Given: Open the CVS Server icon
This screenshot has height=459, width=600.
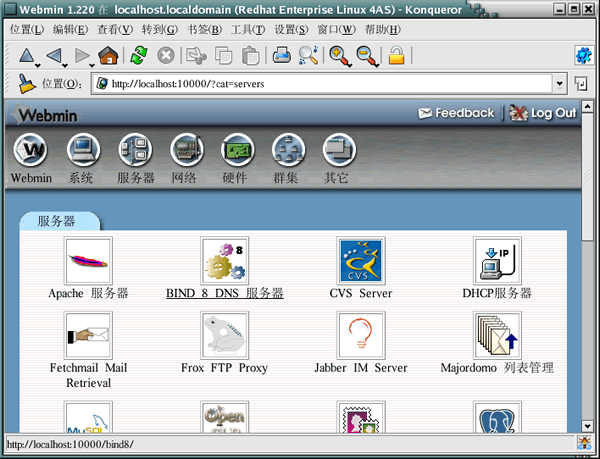Looking at the screenshot, I should 361,260.
